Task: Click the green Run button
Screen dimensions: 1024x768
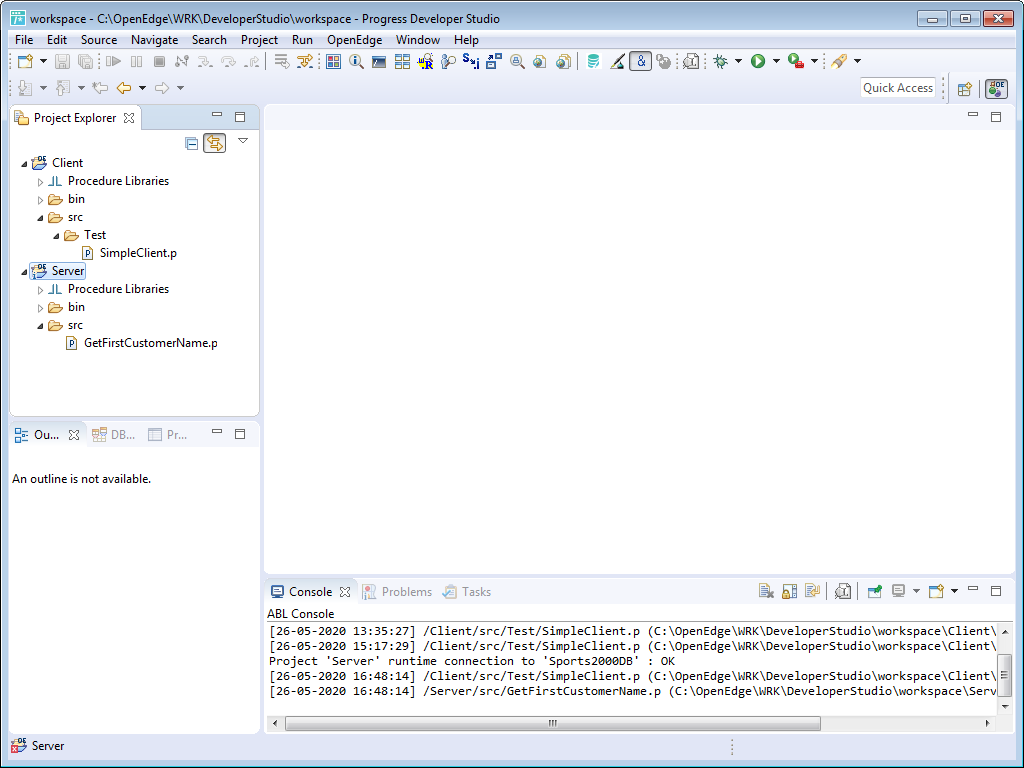Action: point(758,61)
